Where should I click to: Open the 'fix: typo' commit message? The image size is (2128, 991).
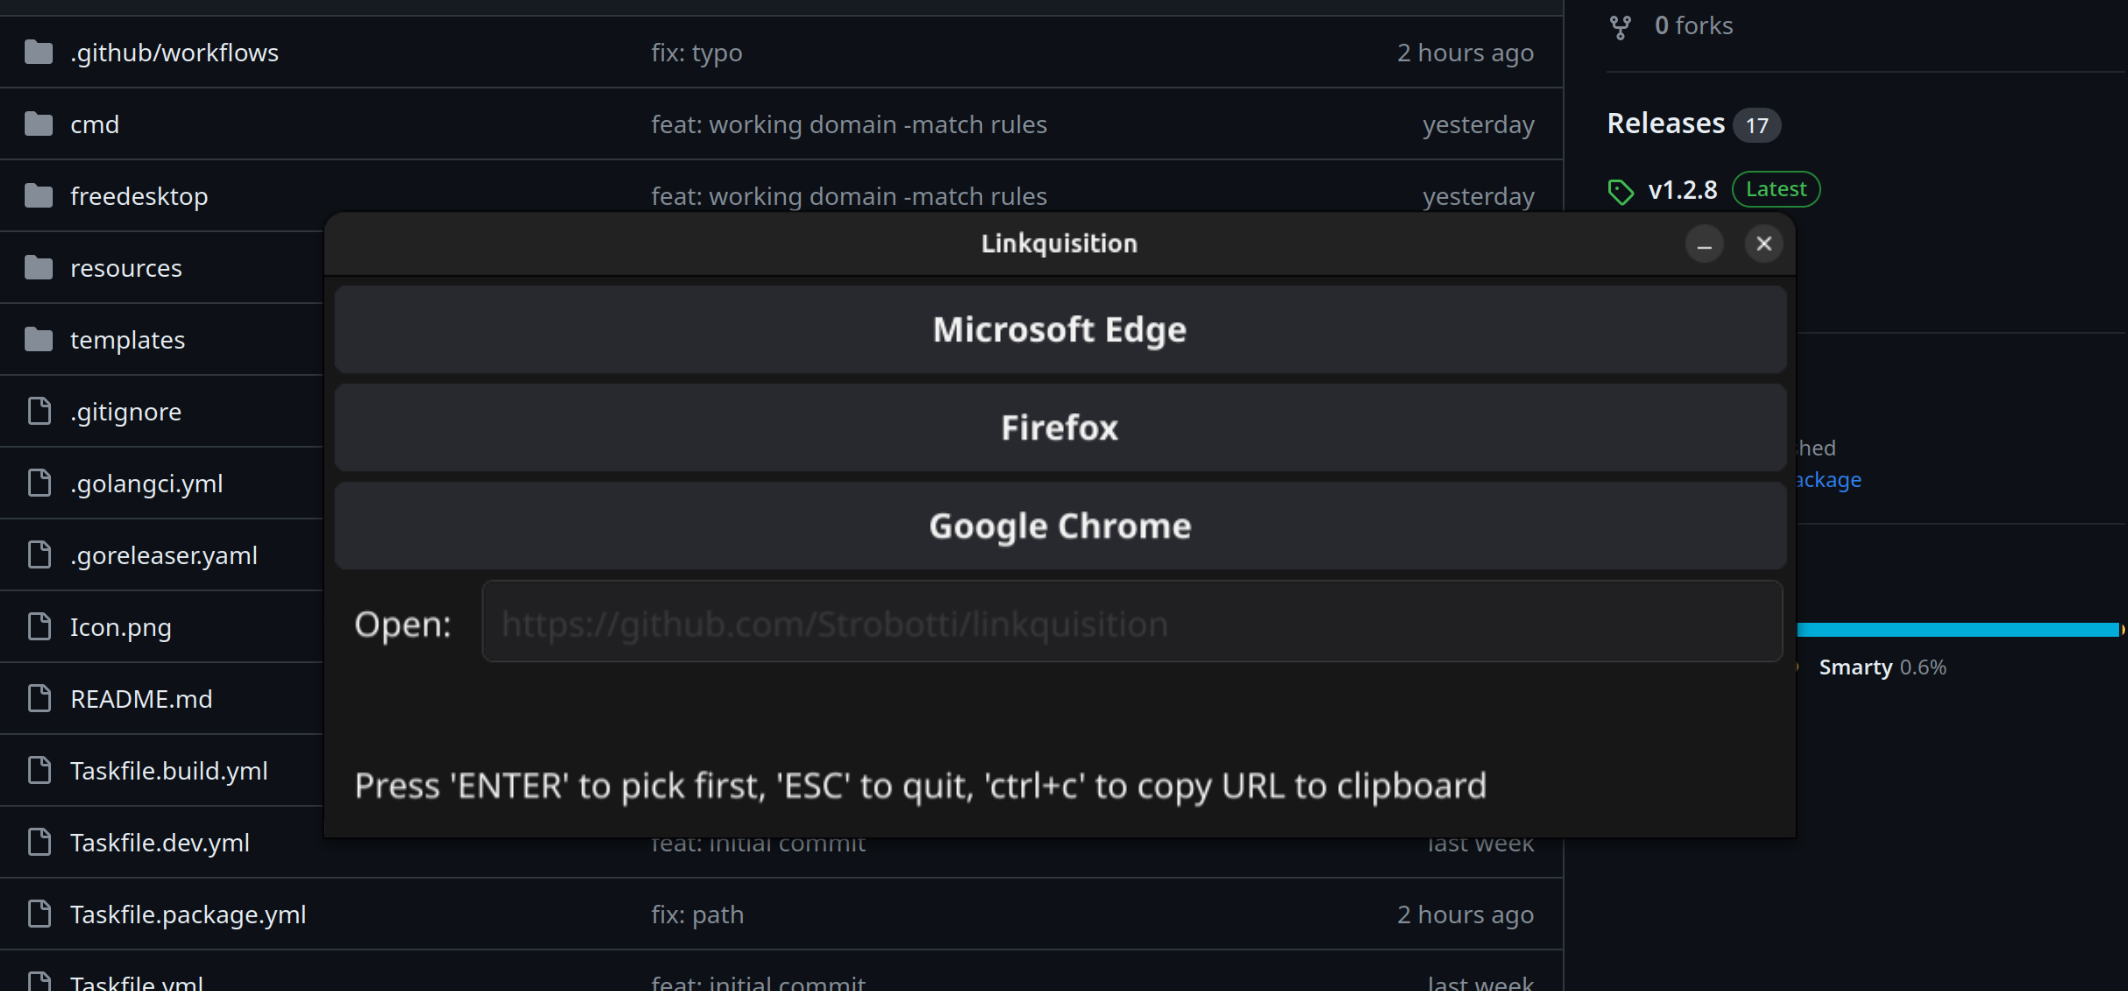696,53
